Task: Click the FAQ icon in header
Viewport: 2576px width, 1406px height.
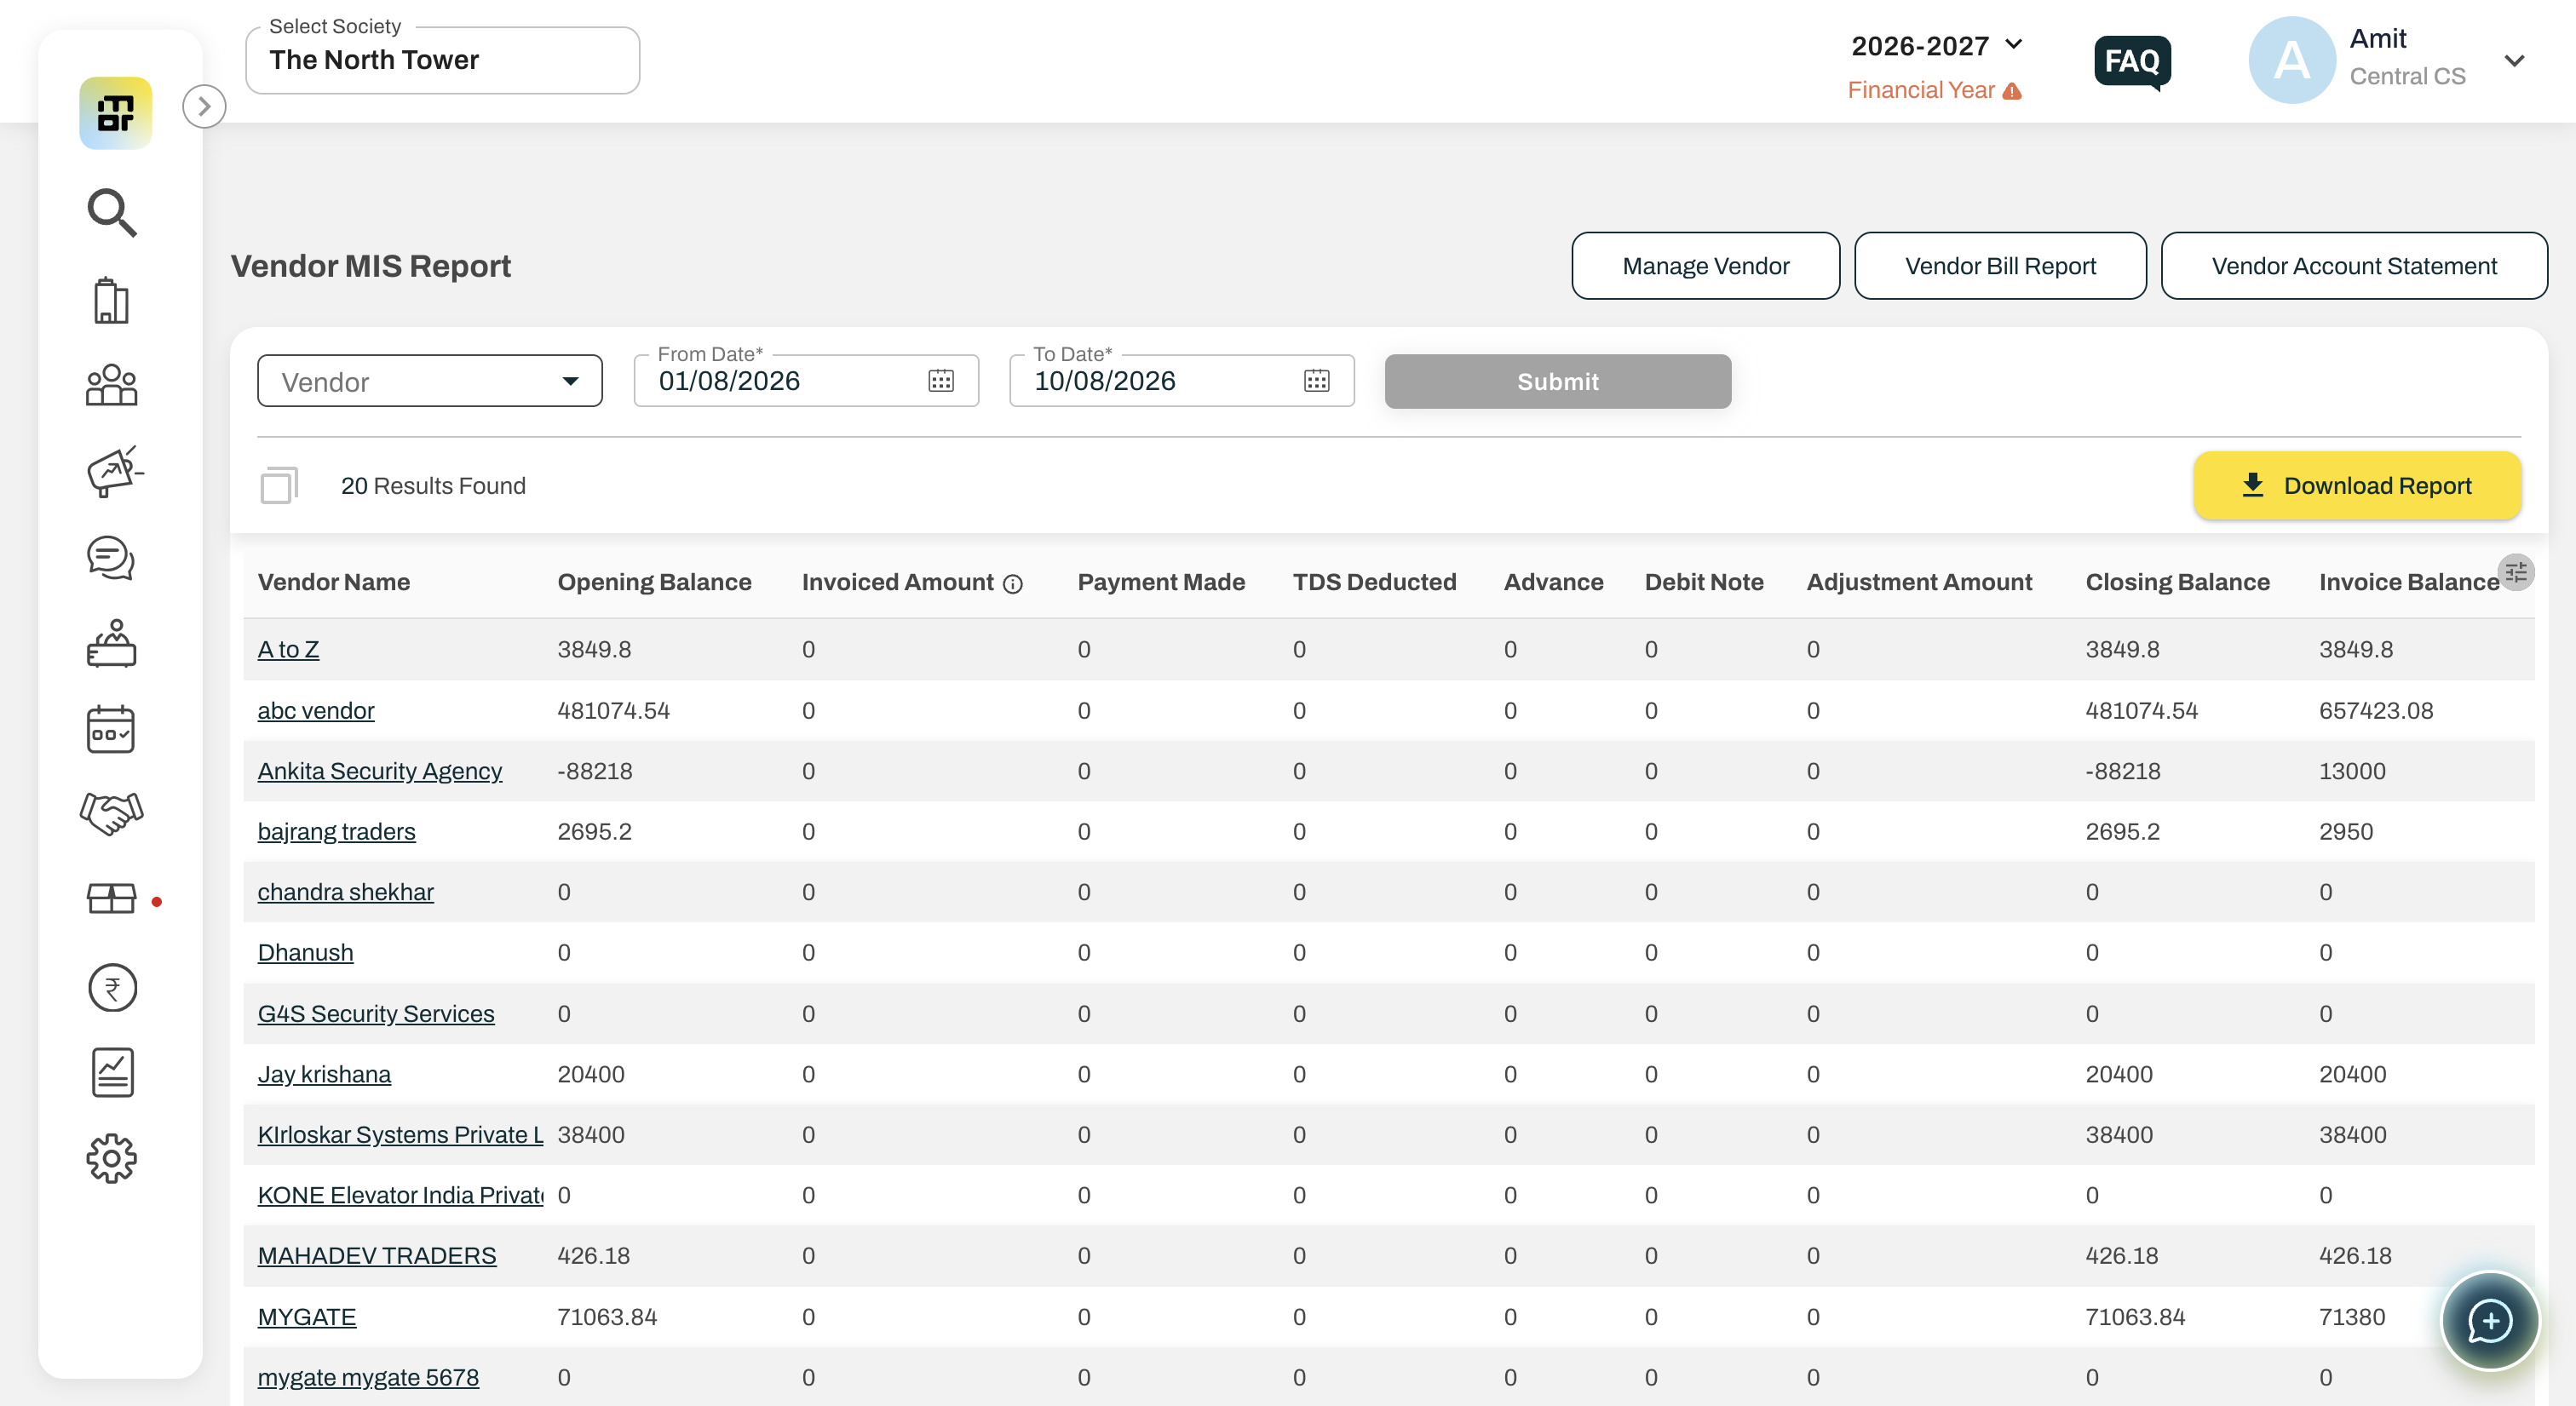Action: [x=2132, y=62]
